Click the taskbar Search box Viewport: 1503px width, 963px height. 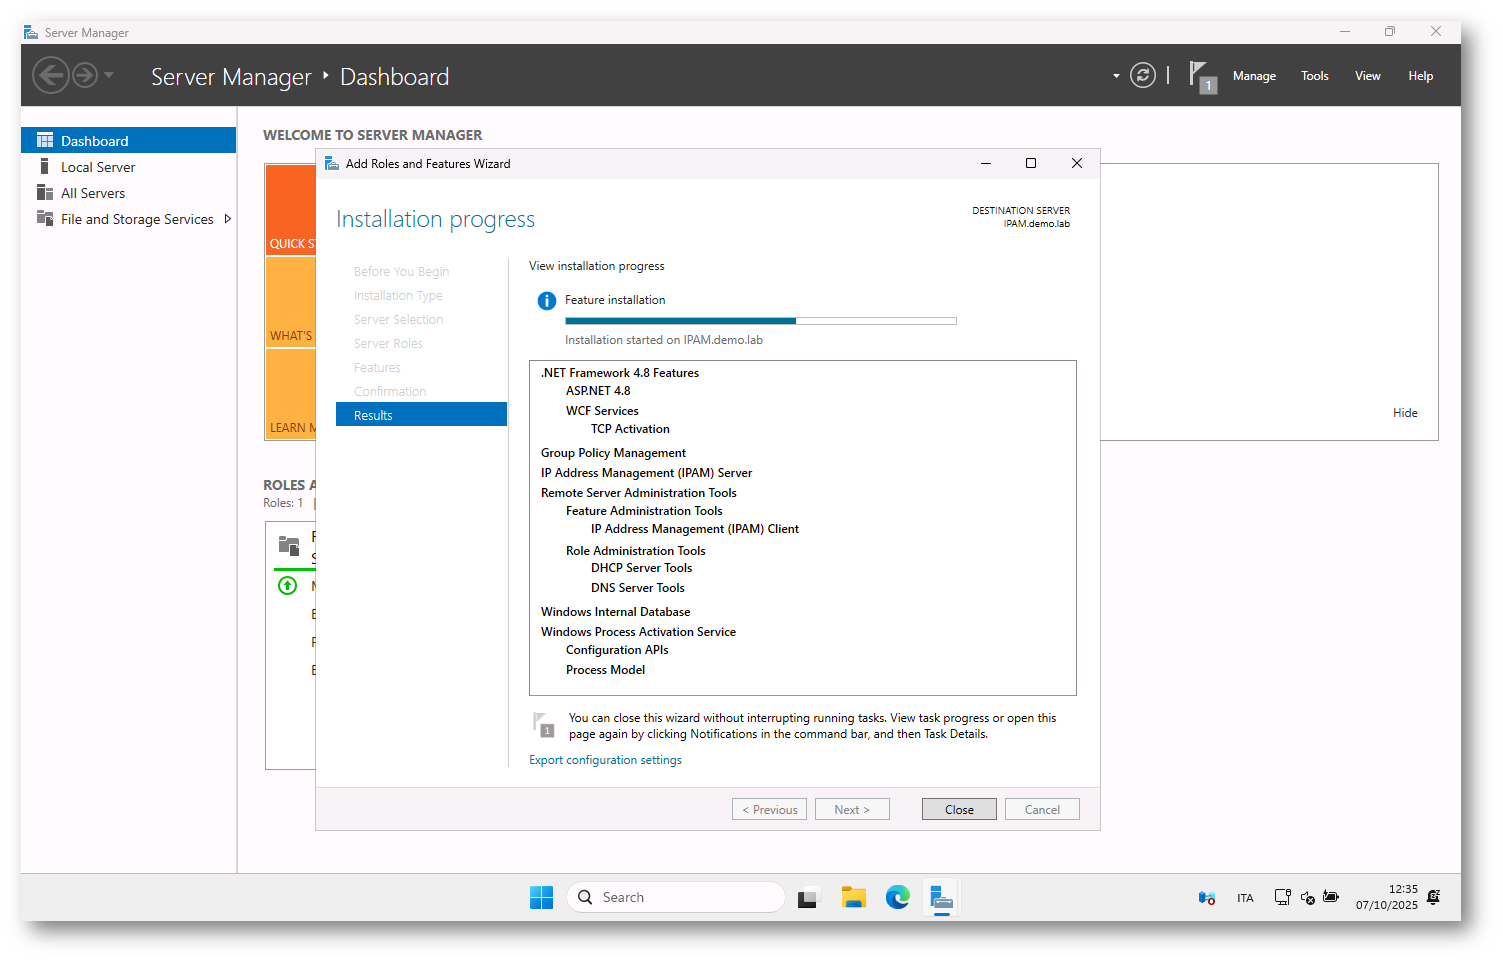(676, 897)
